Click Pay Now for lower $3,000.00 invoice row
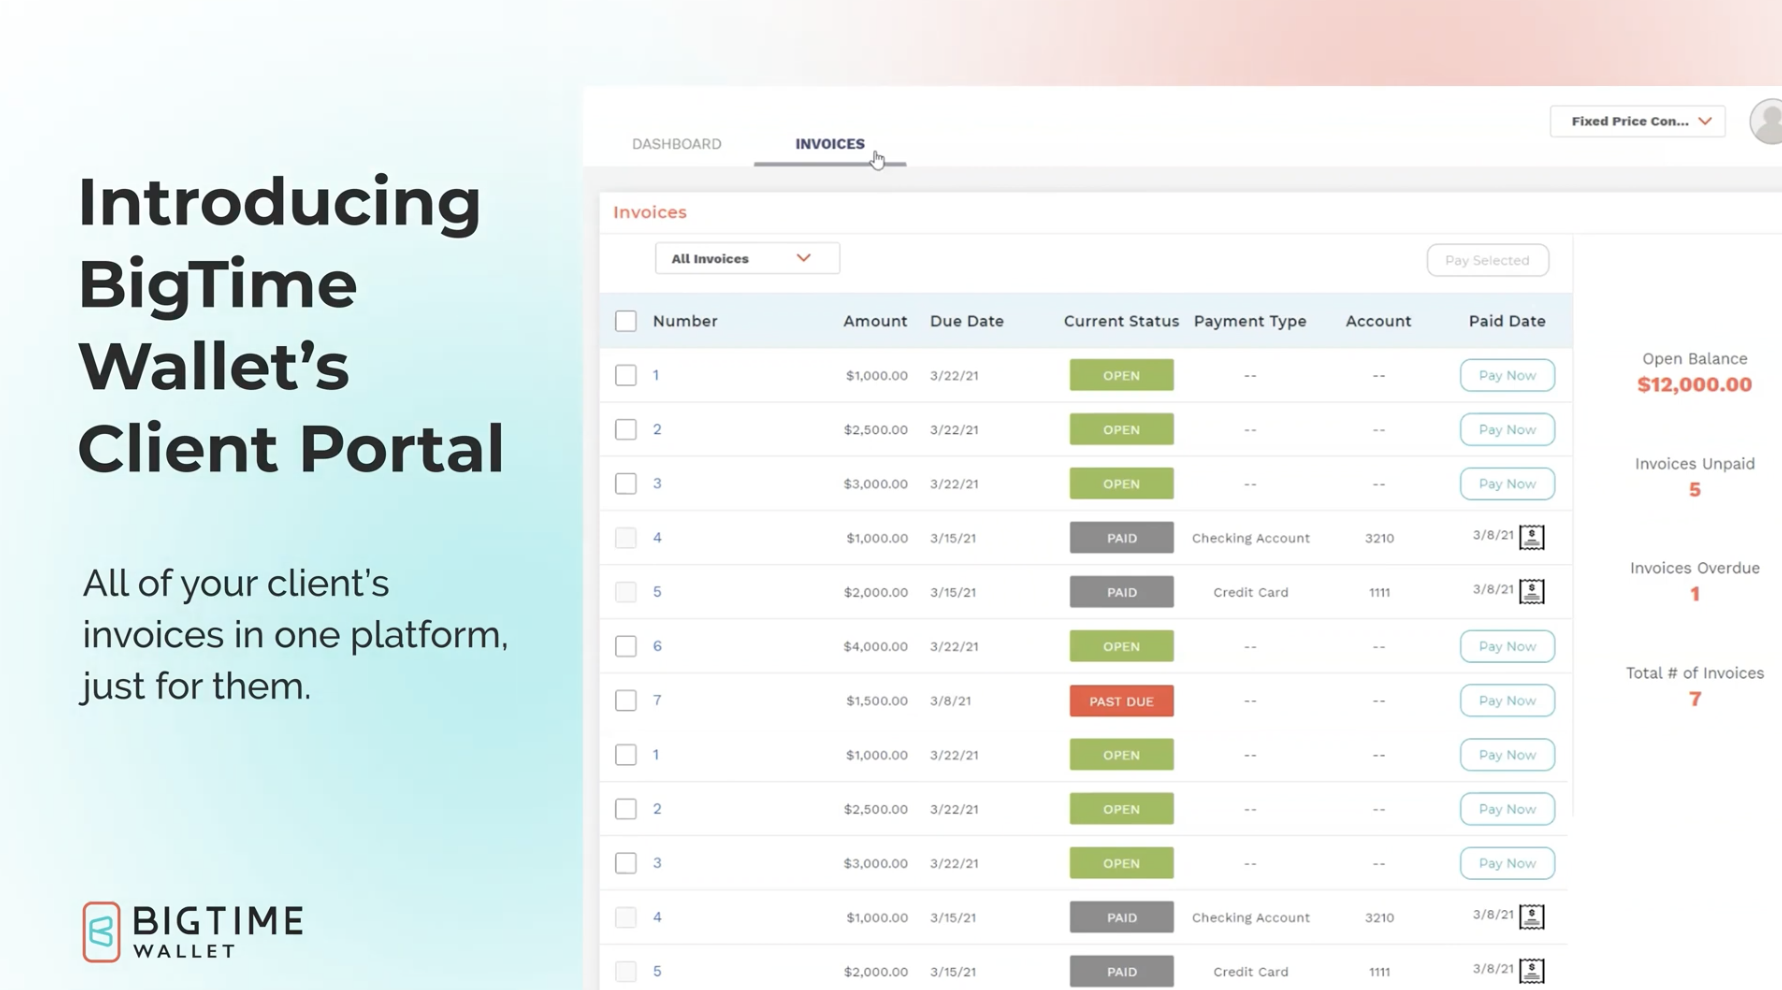This screenshot has width=1782, height=990. 1507,862
